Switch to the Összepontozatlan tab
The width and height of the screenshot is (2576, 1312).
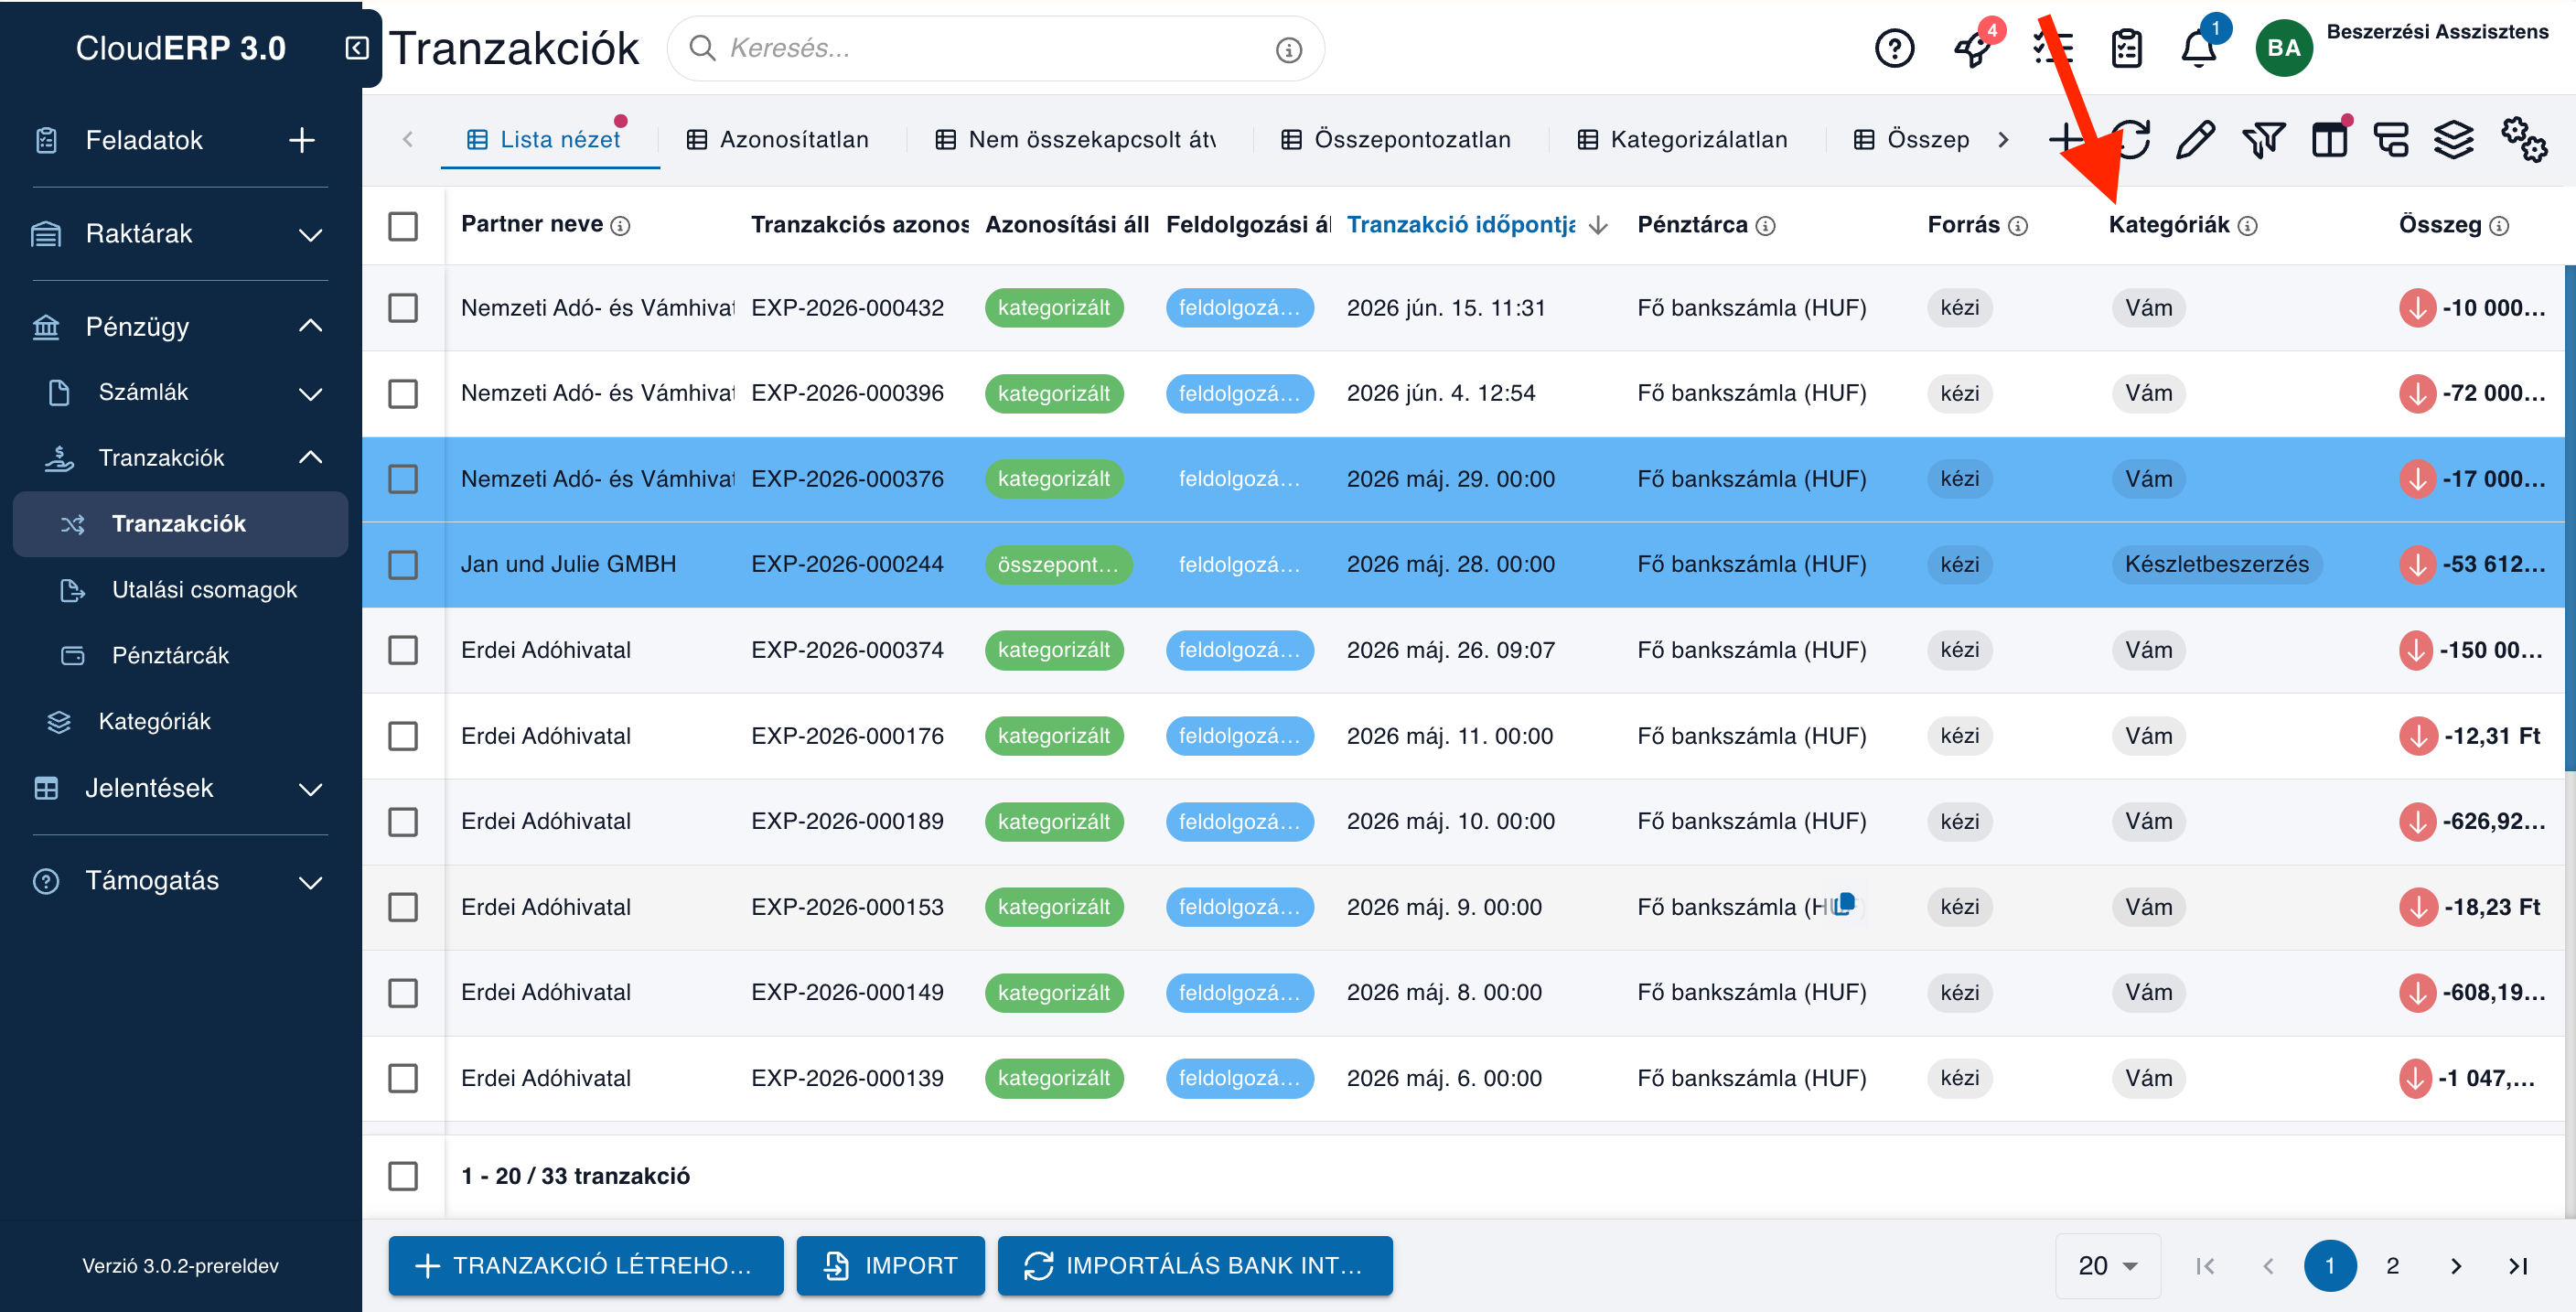pyautogui.click(x=1396, y=140)
